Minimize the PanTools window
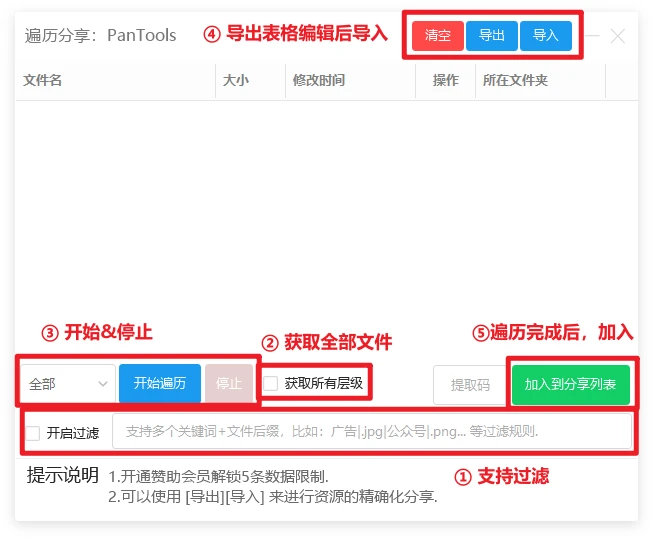This screenshot has height=539, width=653. [x=593, y=36]
